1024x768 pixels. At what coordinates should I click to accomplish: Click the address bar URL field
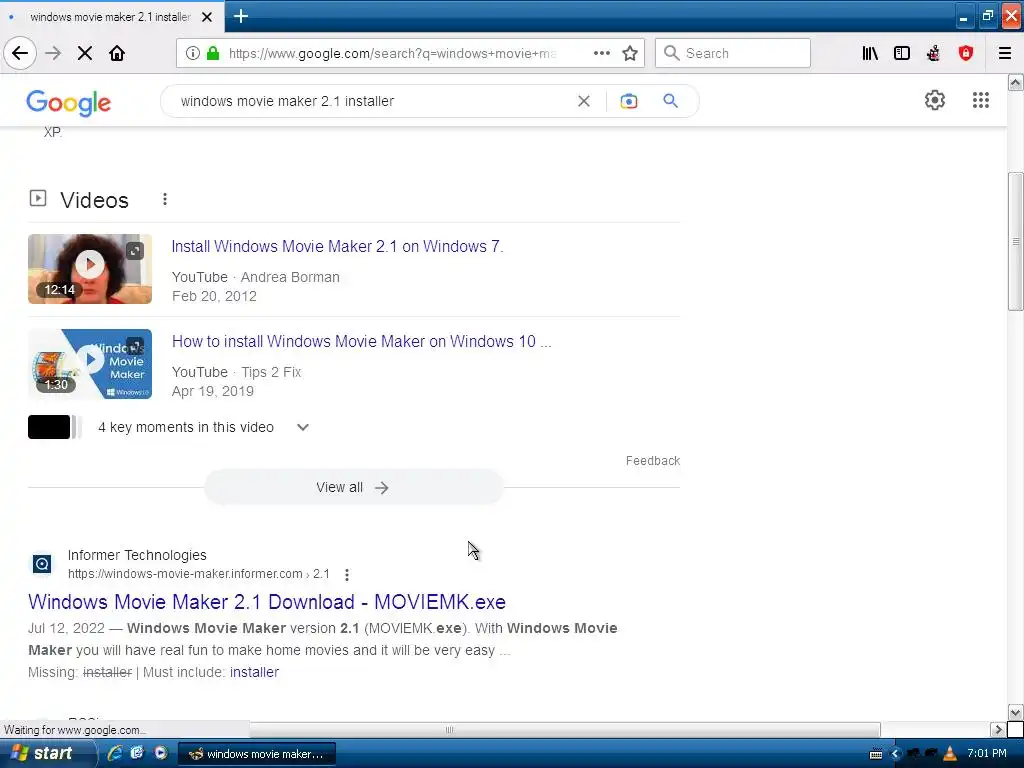(392, 53)
